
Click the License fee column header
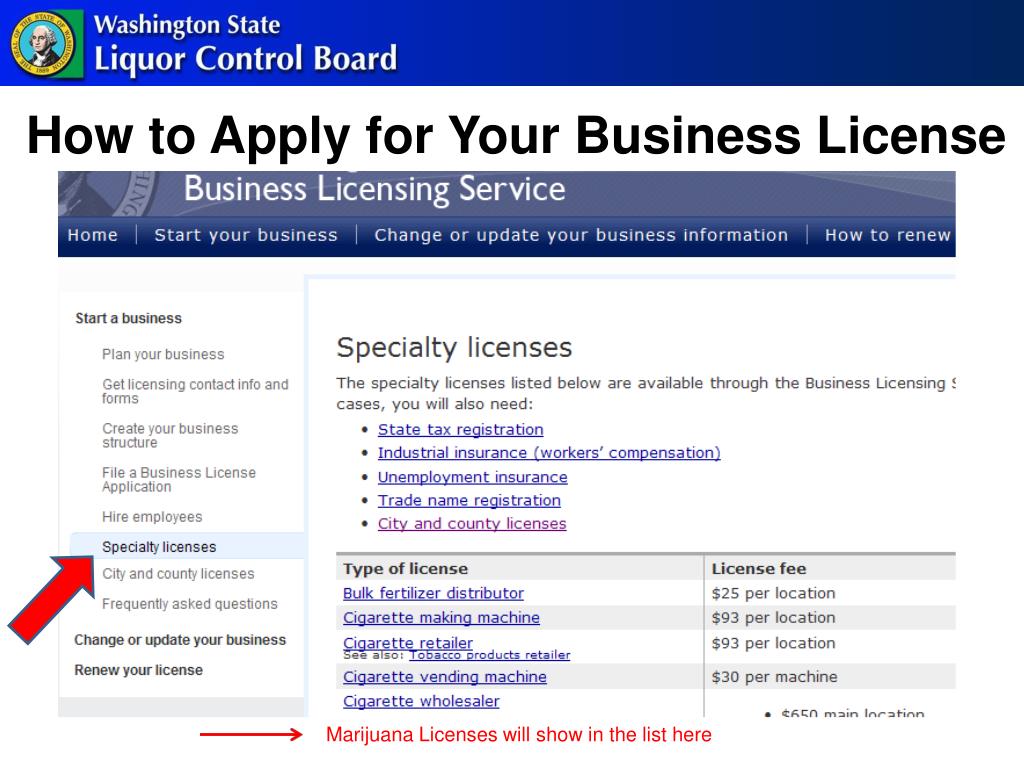click(759, 569)
